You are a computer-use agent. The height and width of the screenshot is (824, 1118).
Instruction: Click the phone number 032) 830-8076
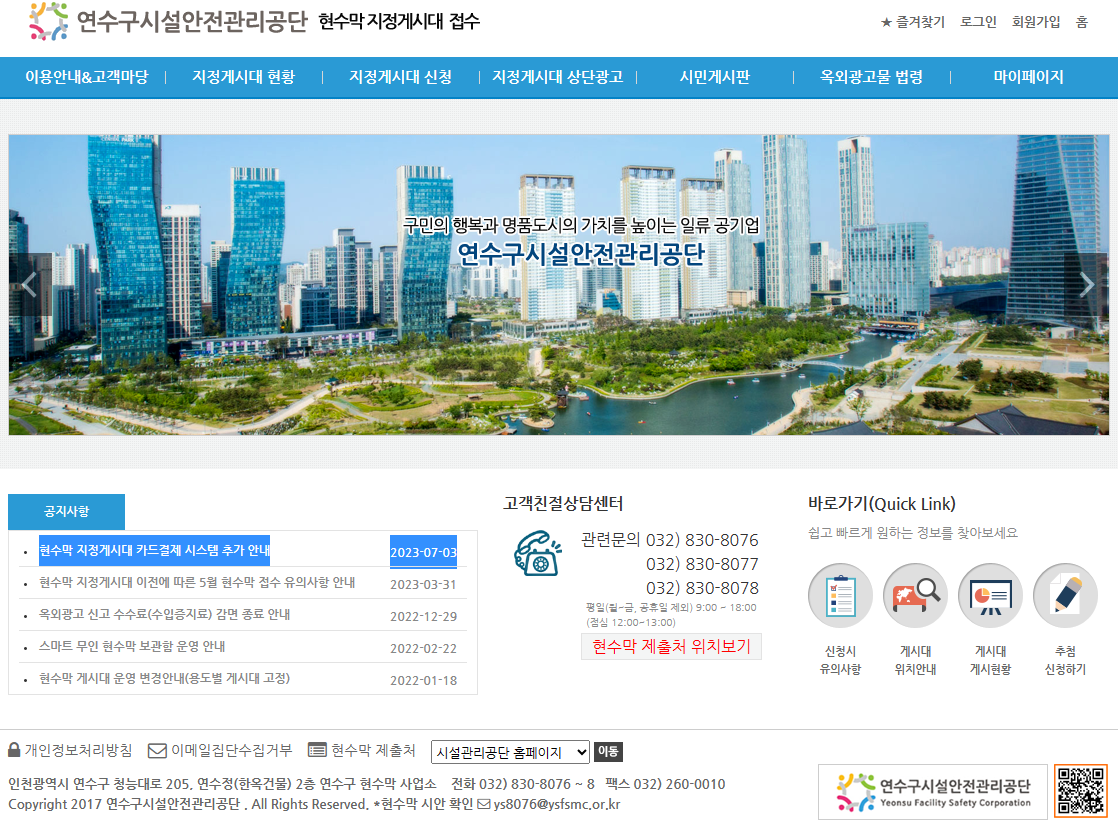click(x=702, y=540)
